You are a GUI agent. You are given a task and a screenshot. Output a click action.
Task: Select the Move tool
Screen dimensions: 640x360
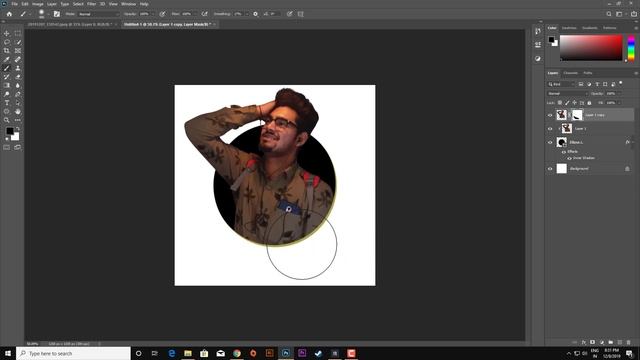(x=7, y=33)
